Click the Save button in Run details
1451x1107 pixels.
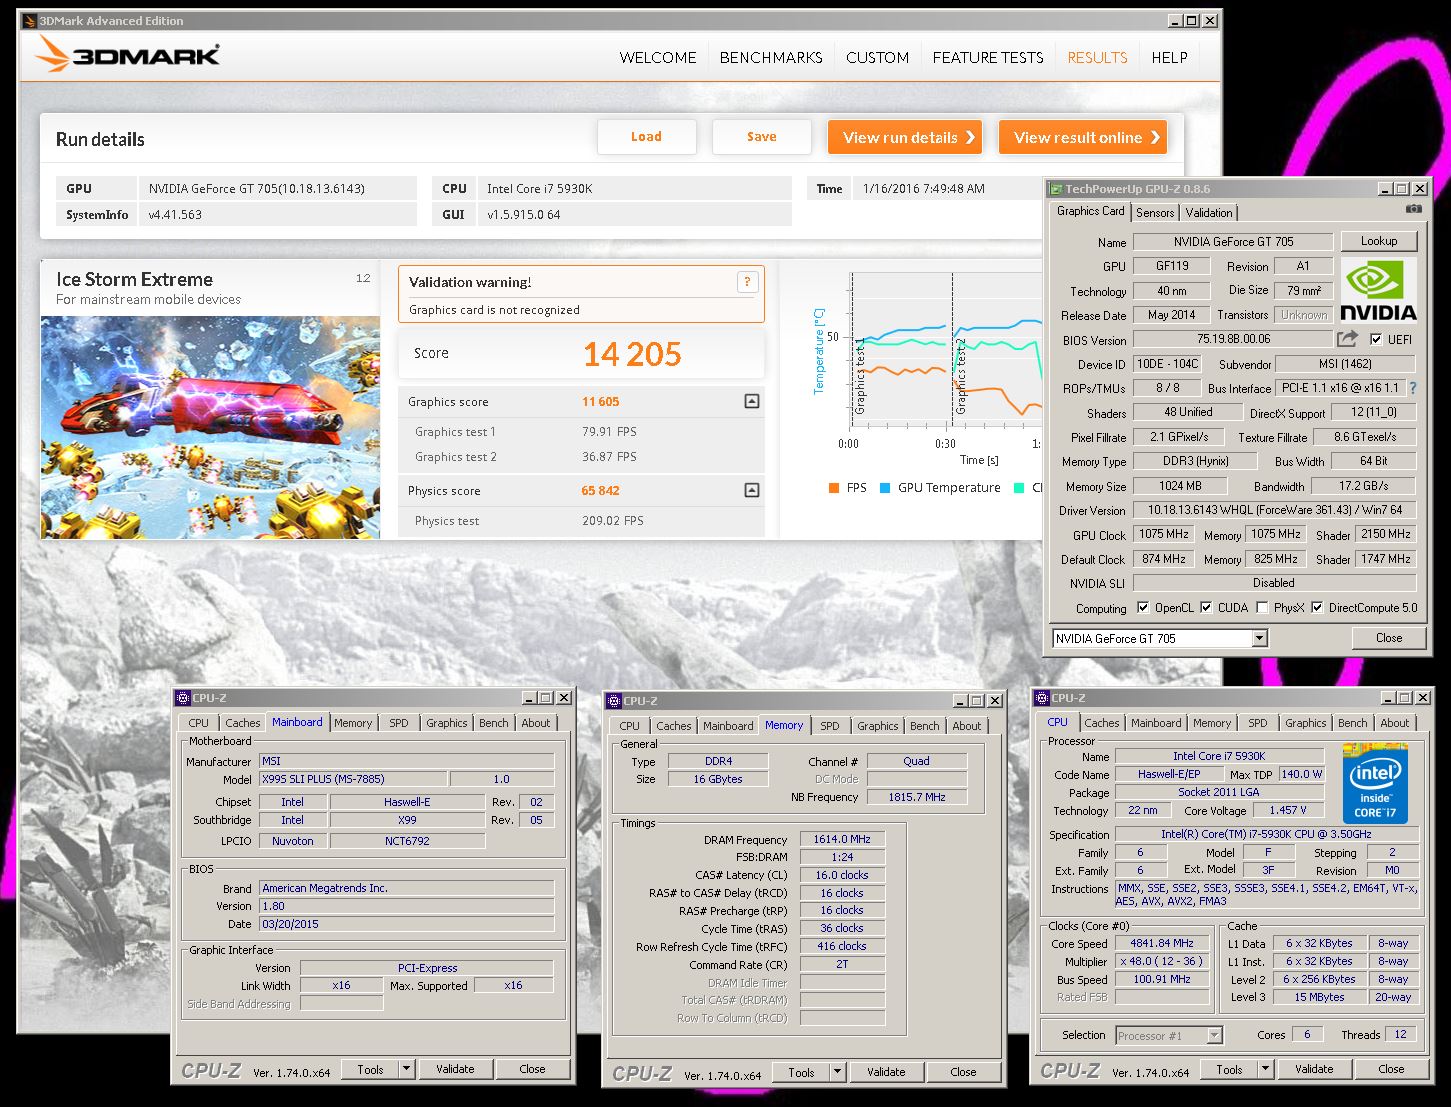(x=761, y=137)
